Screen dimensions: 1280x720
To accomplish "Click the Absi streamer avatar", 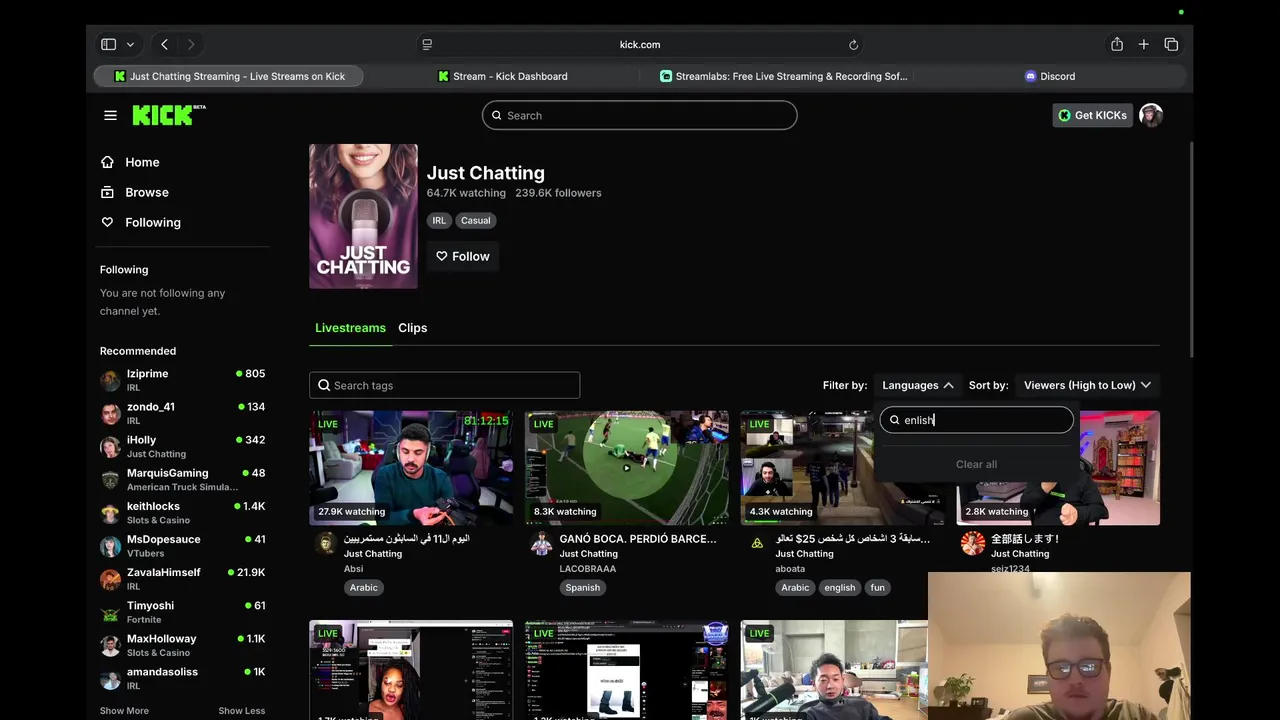I will coord(326,543).
